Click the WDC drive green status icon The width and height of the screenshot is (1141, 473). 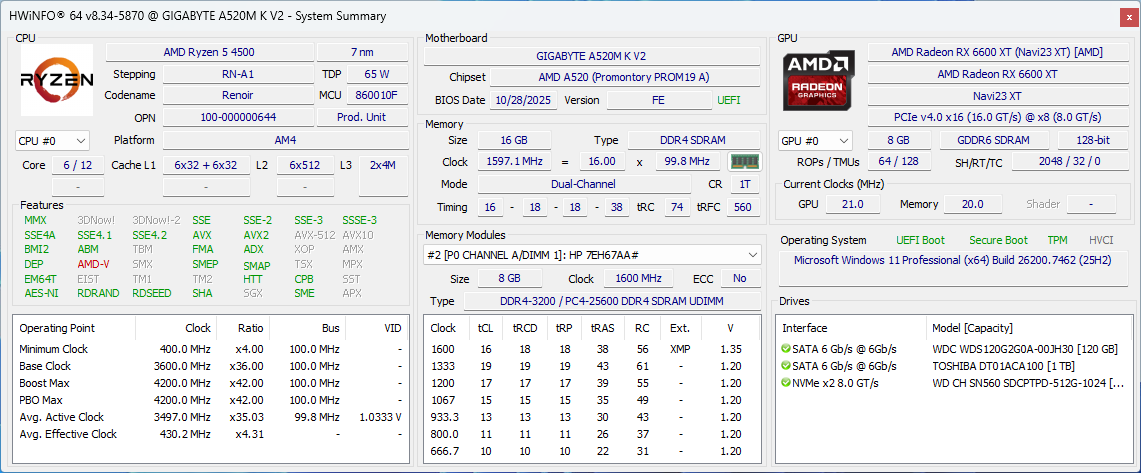pyautogui.click(x=787, y=349)
